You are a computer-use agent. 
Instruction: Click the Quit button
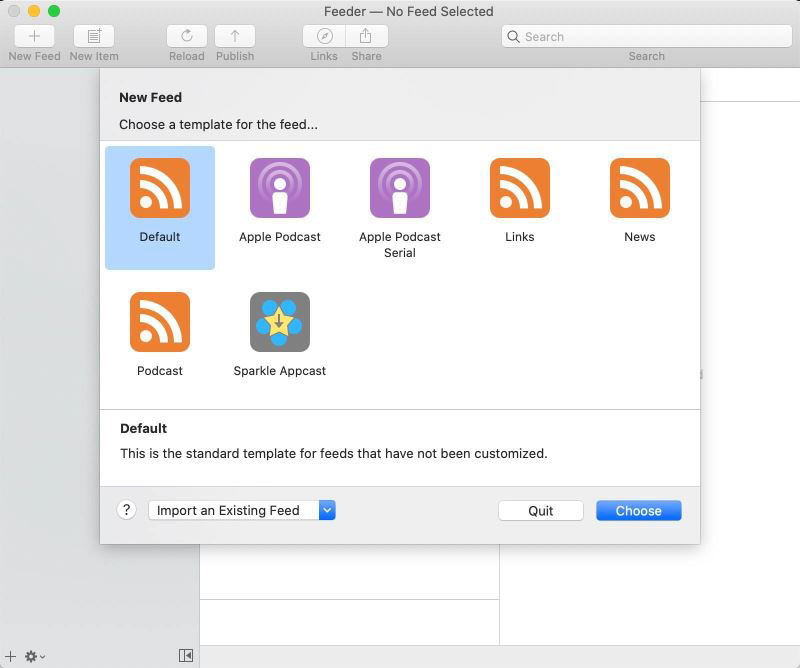point(541,511)
